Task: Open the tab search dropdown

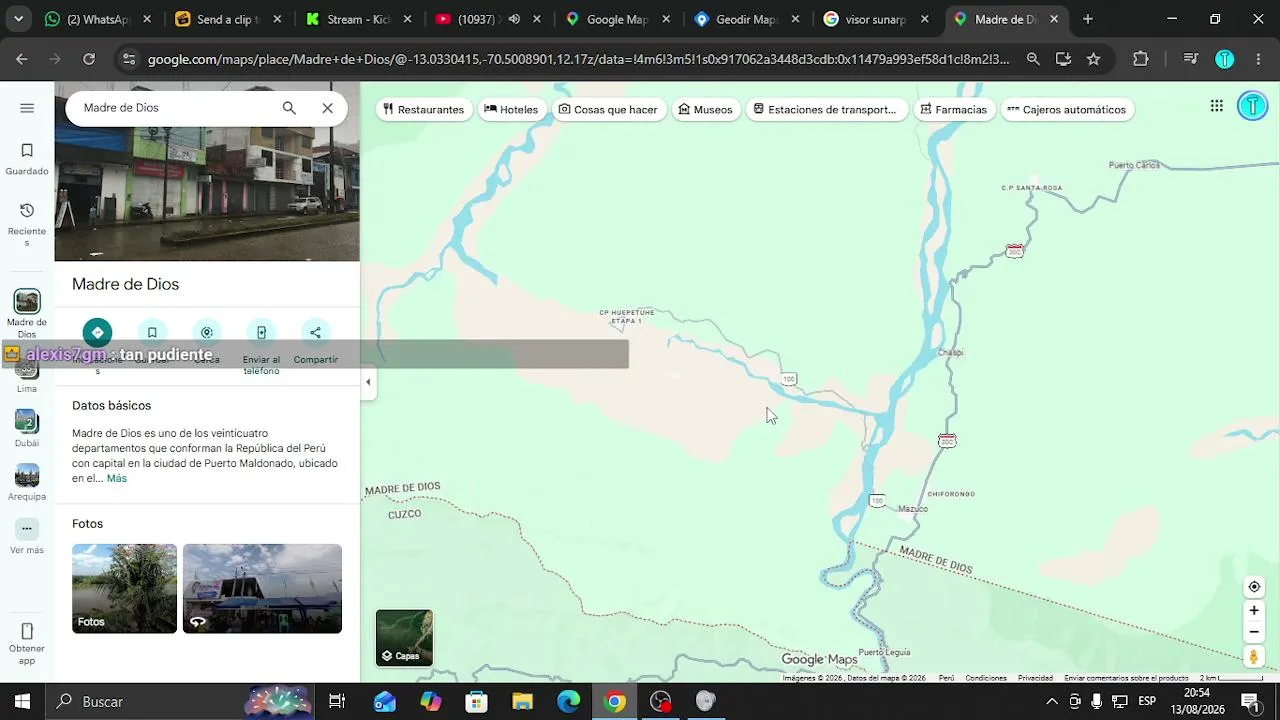Action: [19, 19]
